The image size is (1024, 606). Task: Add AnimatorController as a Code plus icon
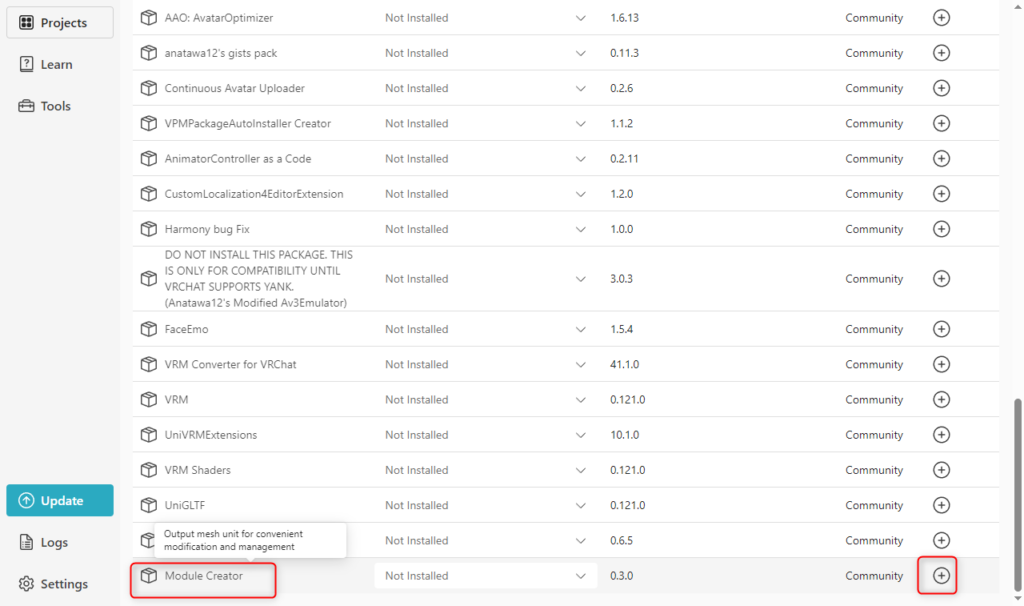(941, 159)
